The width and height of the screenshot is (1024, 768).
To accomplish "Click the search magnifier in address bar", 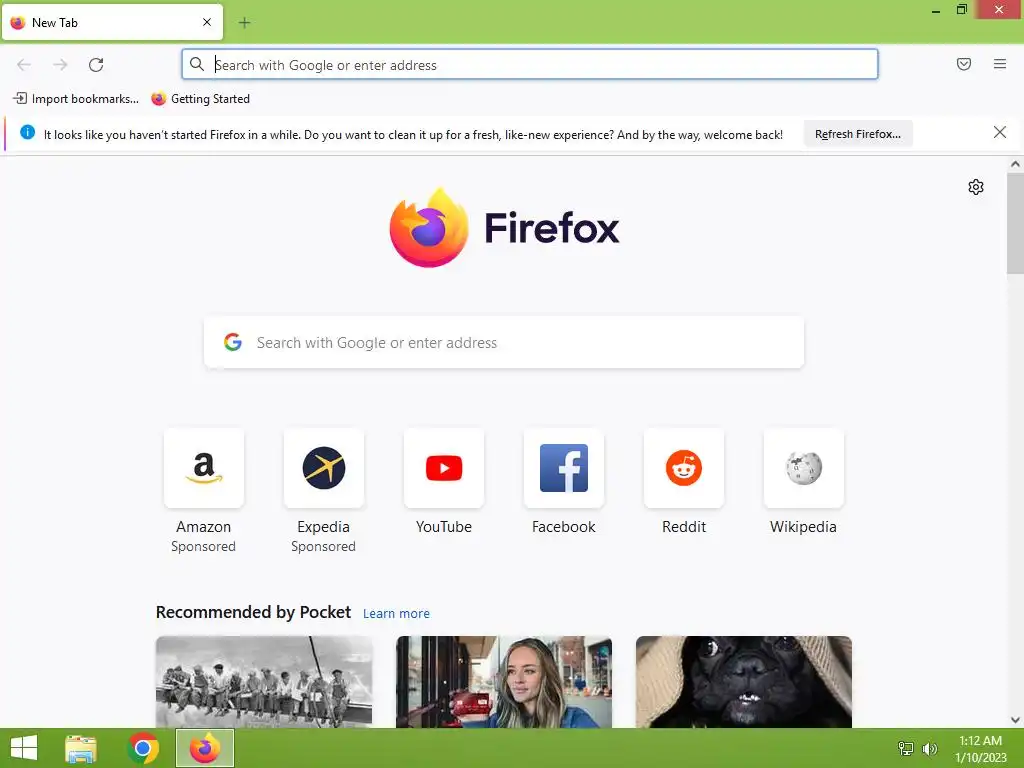I will click(x=197, y=64).
